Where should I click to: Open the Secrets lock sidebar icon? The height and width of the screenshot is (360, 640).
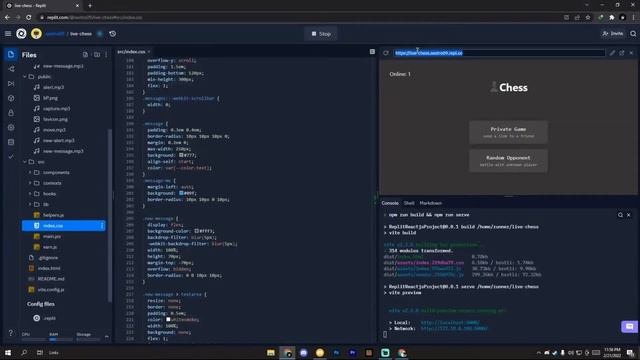(x=11, y=113)
